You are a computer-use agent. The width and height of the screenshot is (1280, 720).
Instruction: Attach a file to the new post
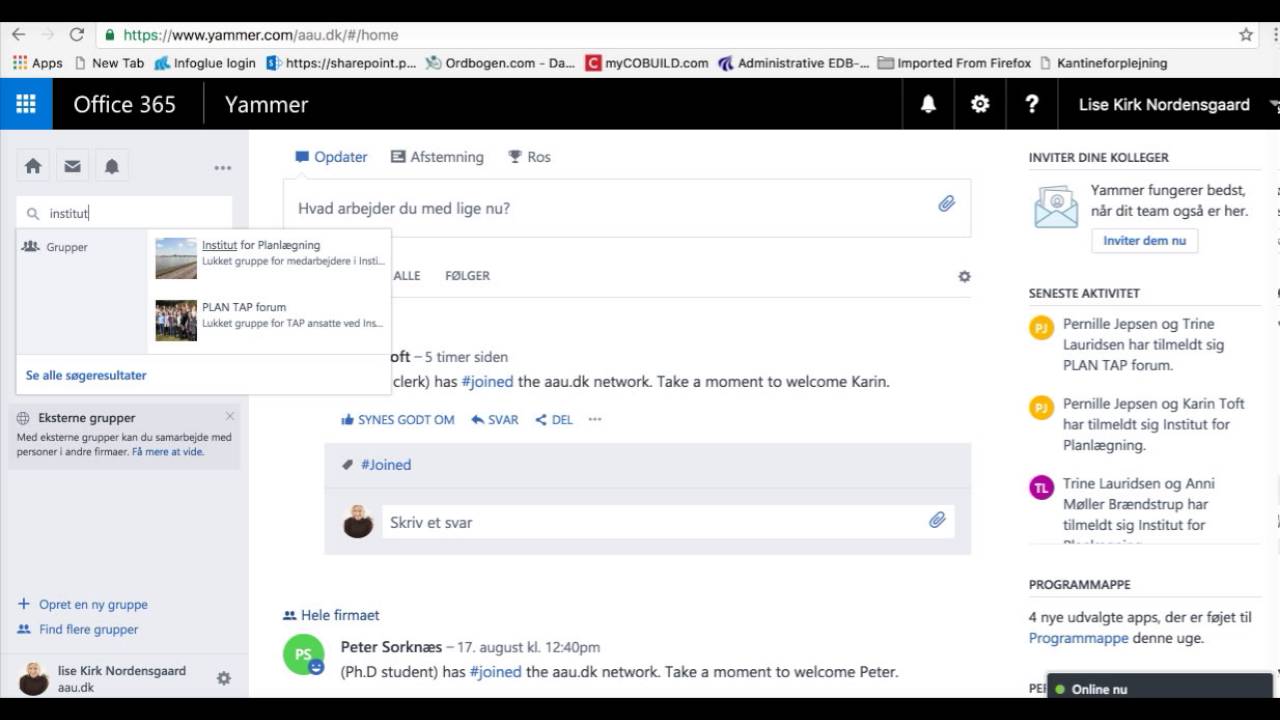(946, 204)
